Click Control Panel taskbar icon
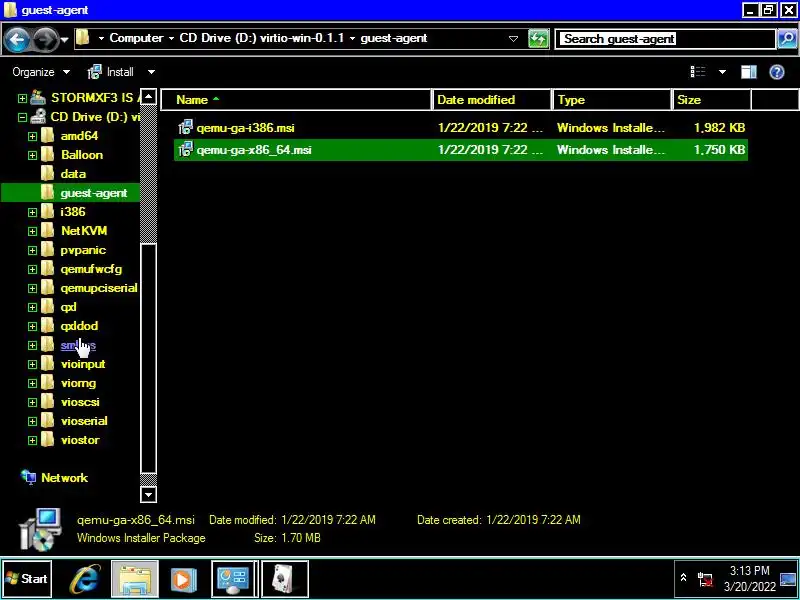This screenshot has height=600, width=800. click(x=233, y=579)
